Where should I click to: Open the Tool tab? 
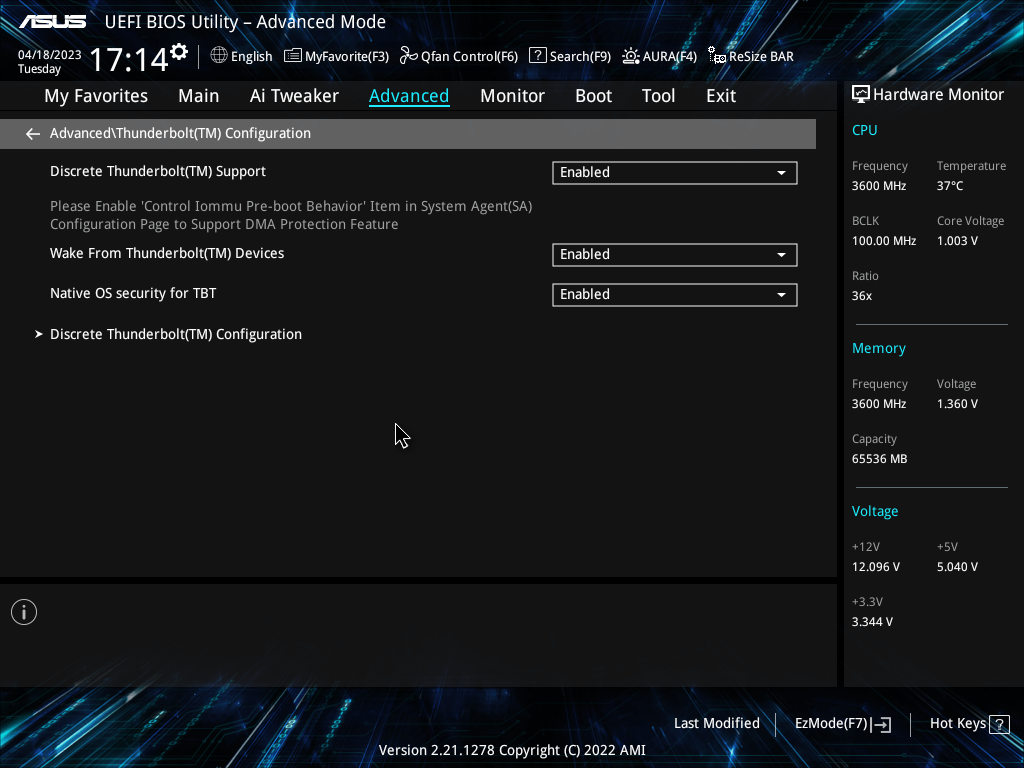[x=658, y=96]
